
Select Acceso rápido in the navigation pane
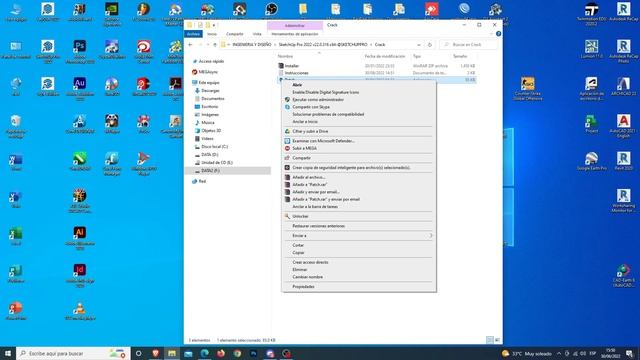211,61
